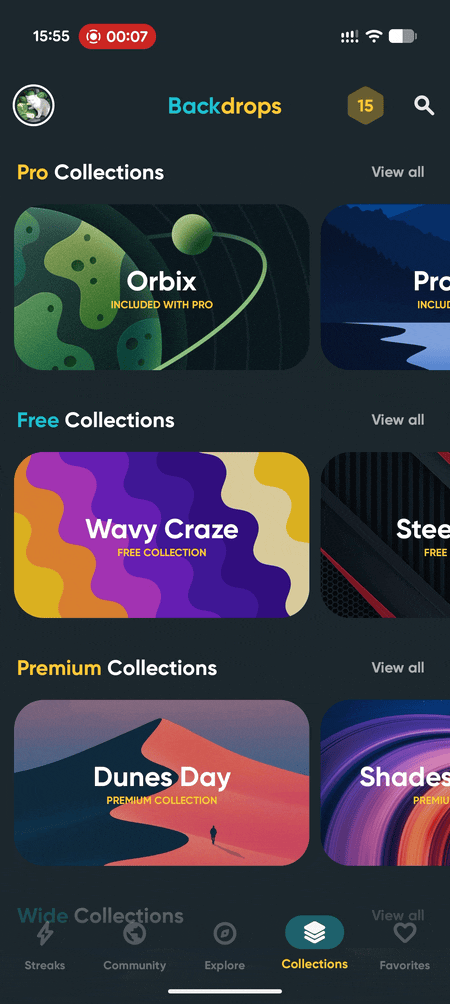The image size is (450, 1004).
Task: View all Pro Collections
Action: [398, 172]
